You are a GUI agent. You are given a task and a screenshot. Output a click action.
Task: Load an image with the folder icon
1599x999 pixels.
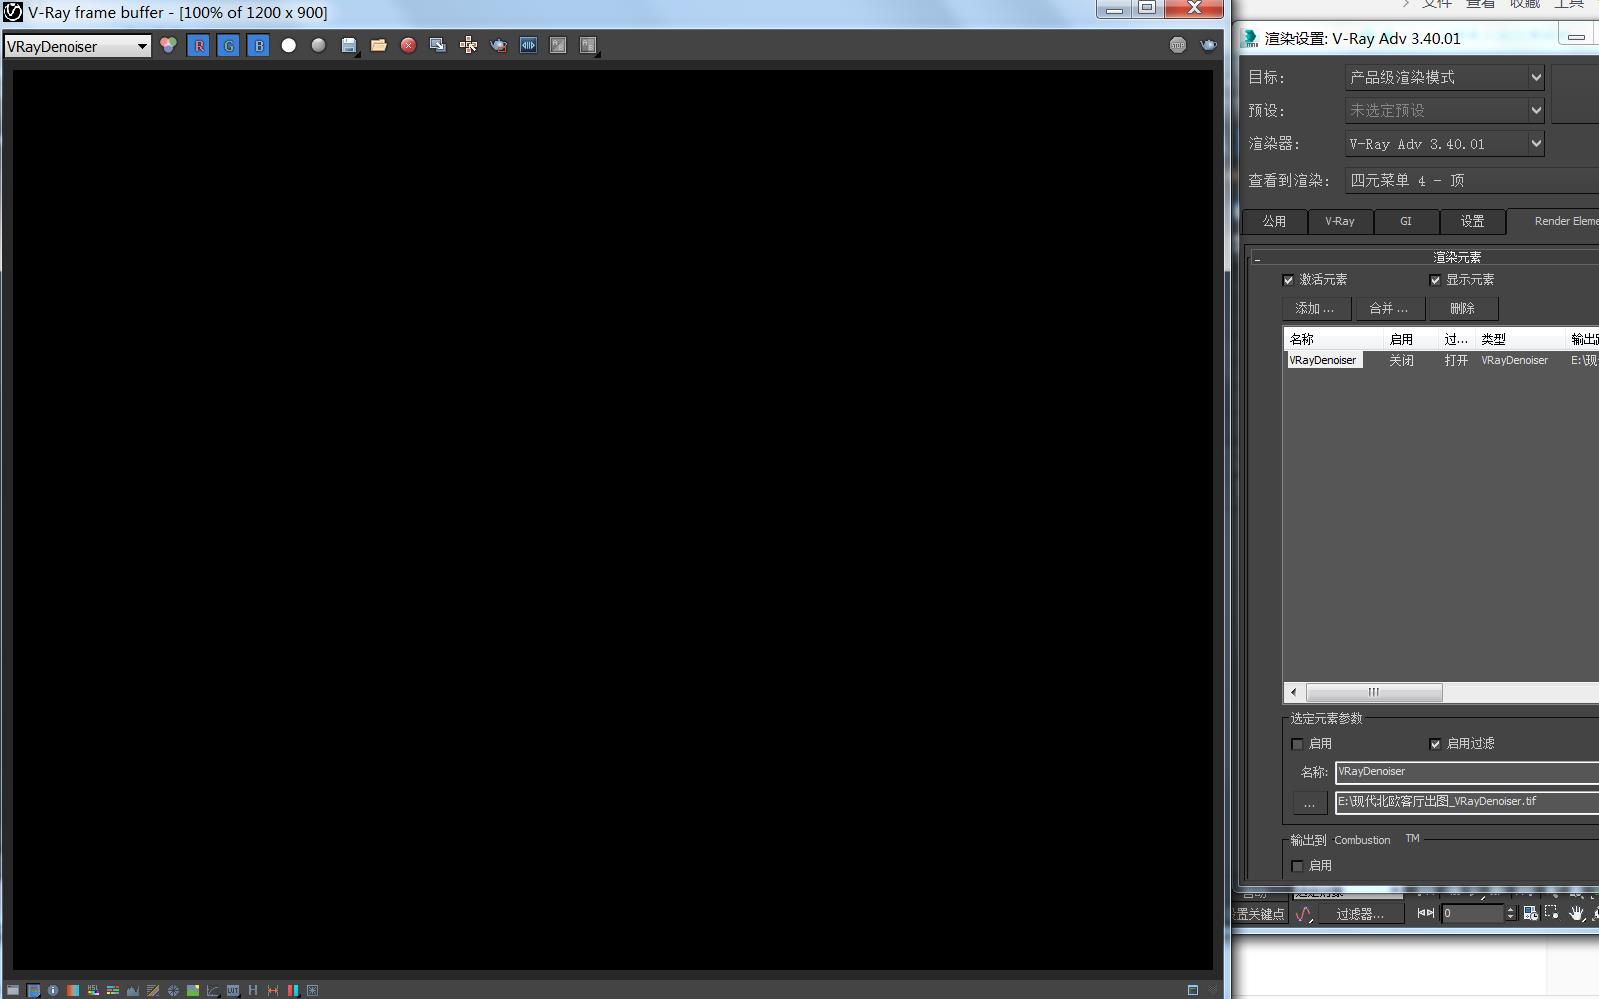378,45
